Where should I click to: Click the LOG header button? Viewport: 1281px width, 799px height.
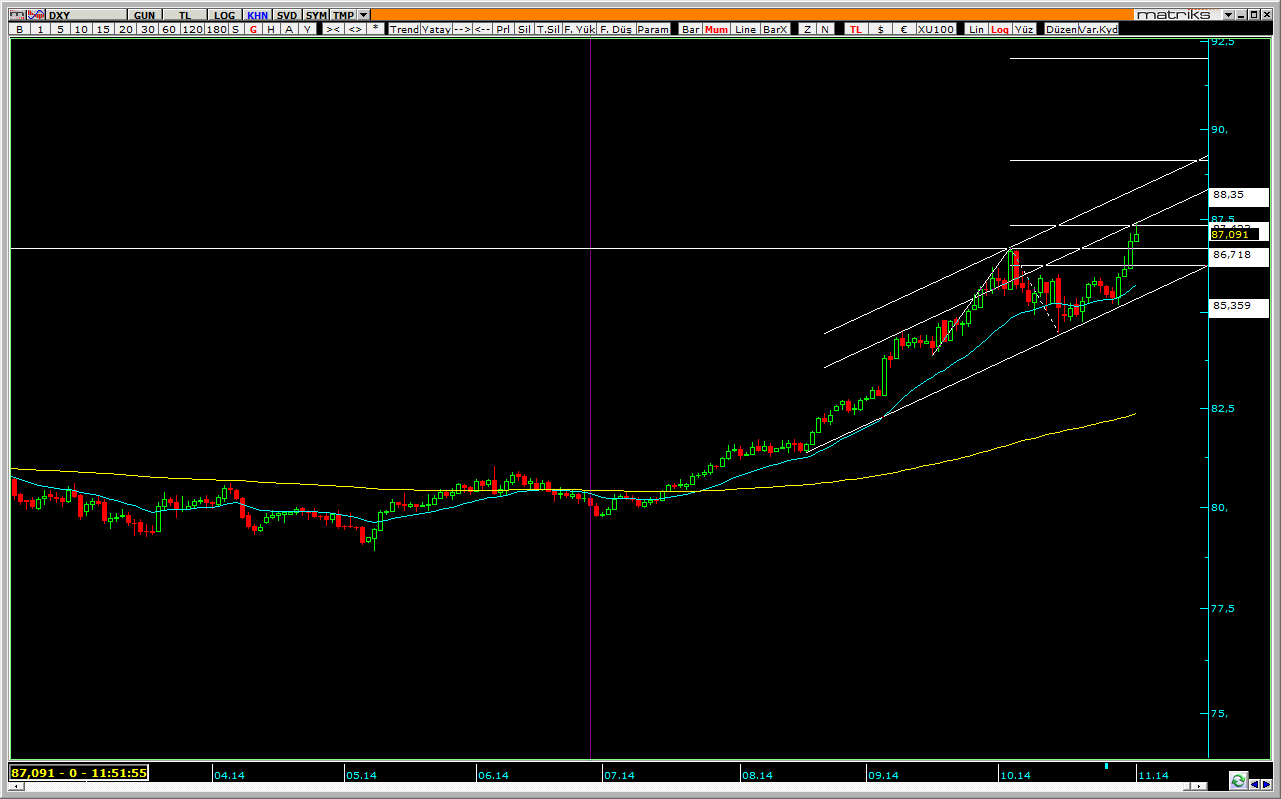tap(224, 15)
